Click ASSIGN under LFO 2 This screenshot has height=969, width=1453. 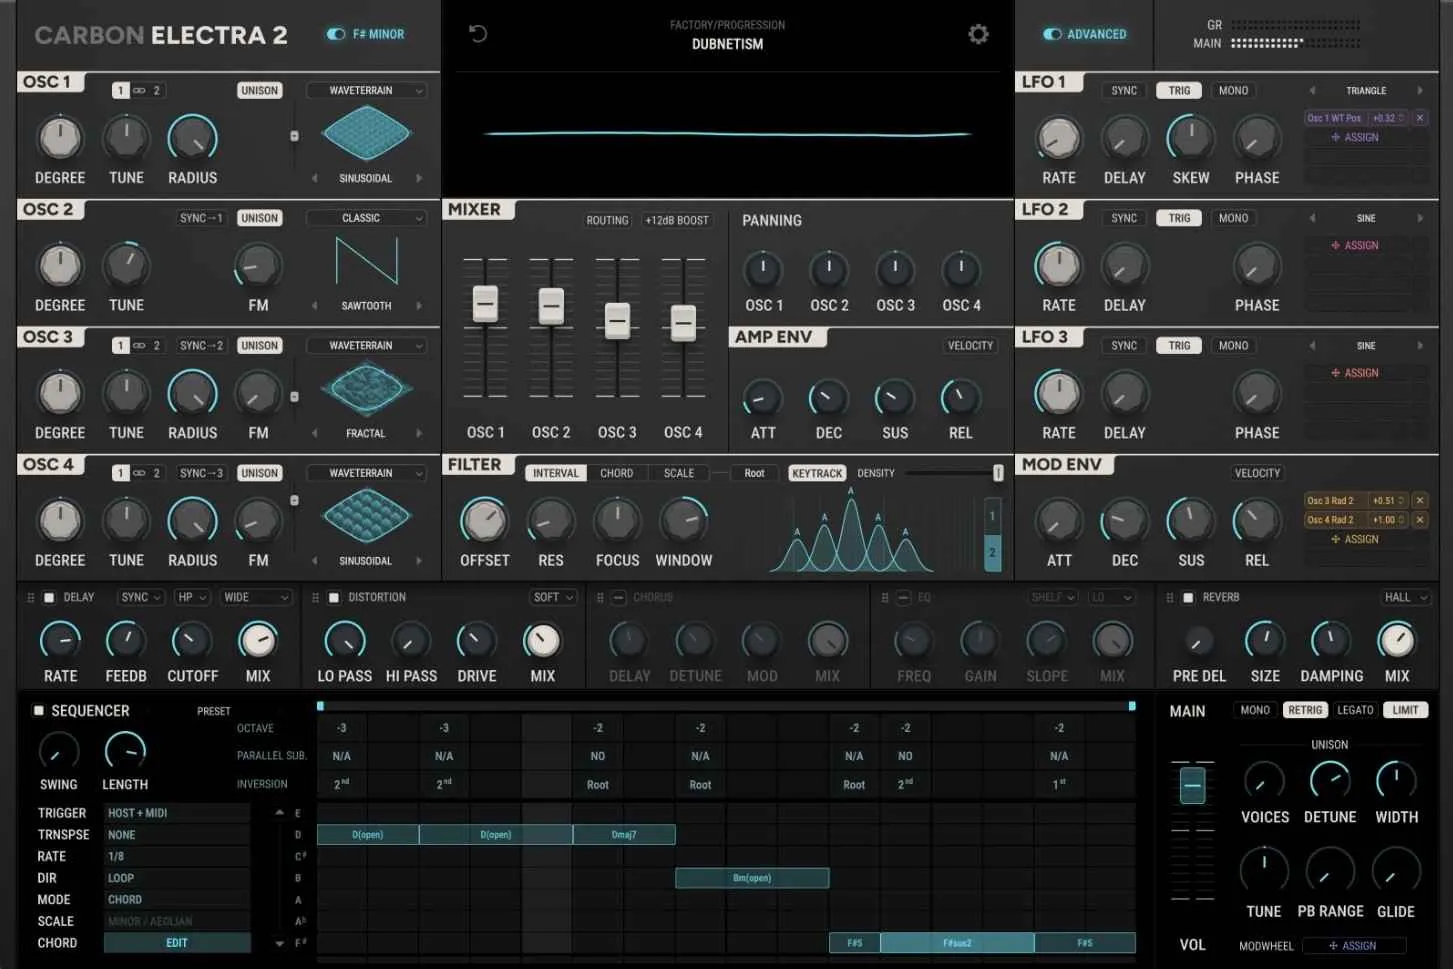tap(1354, 246)
